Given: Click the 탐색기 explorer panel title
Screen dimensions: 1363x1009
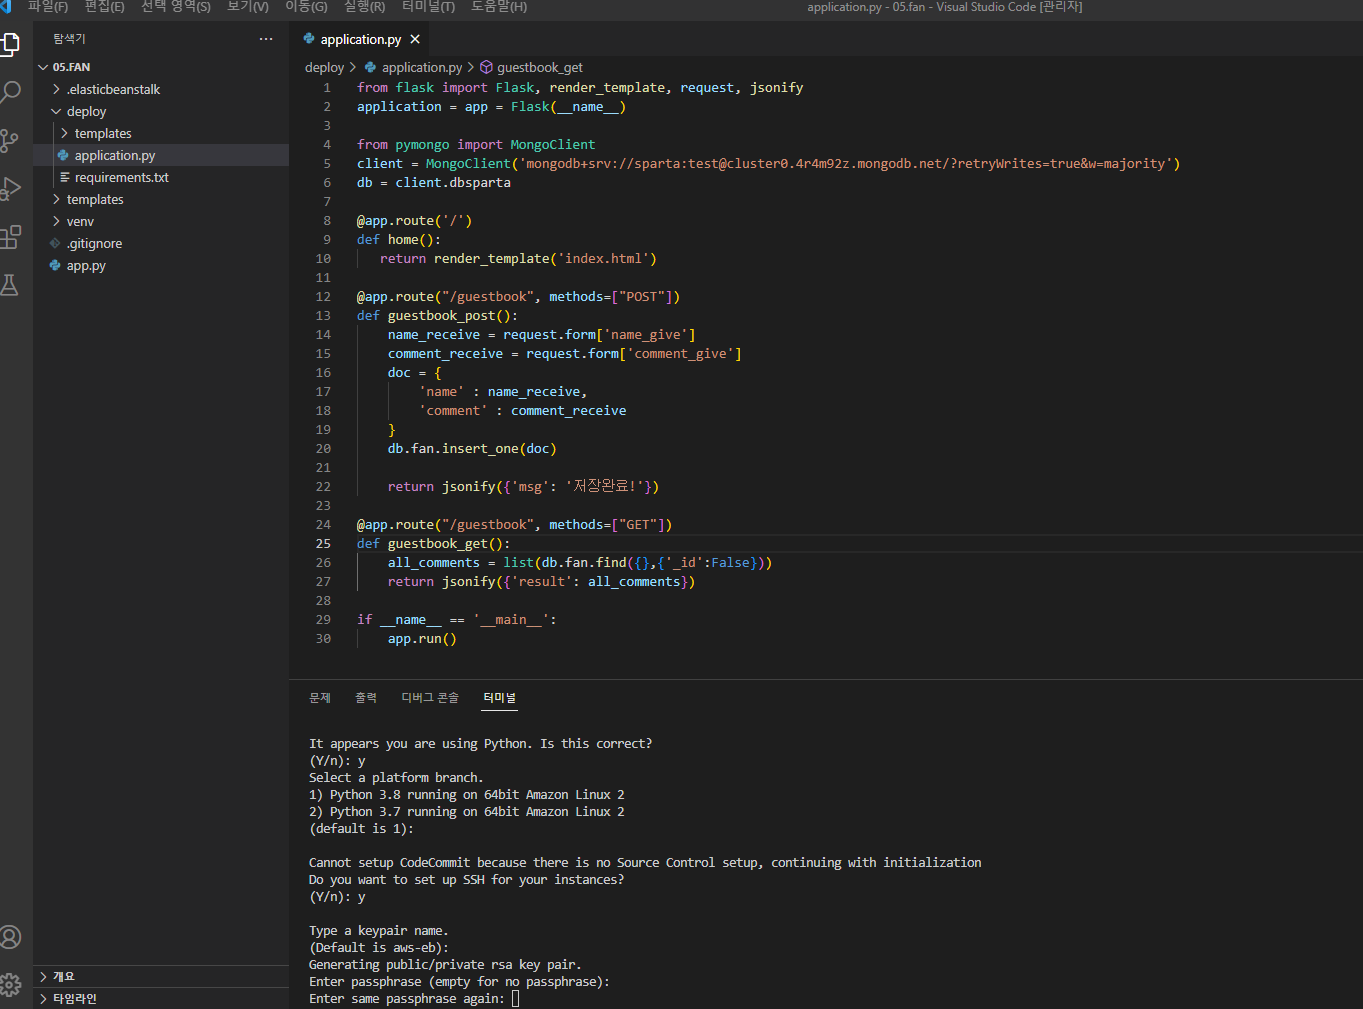Looking at the screenshot, I should point(70,39).
